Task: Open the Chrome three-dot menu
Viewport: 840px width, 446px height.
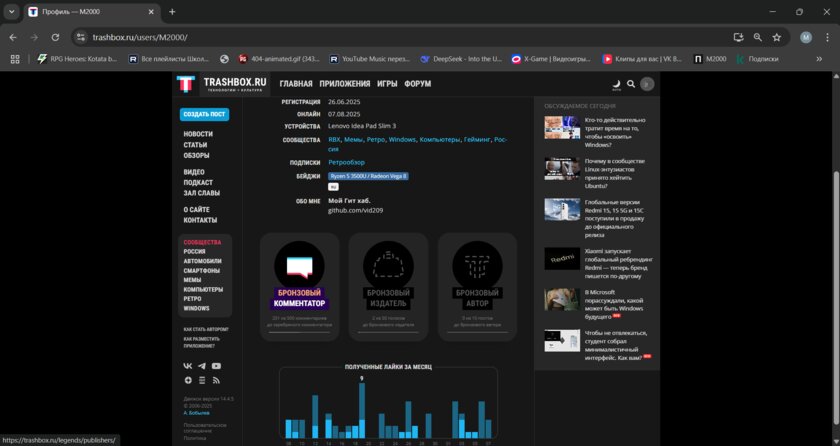Action: click(825, 37)
